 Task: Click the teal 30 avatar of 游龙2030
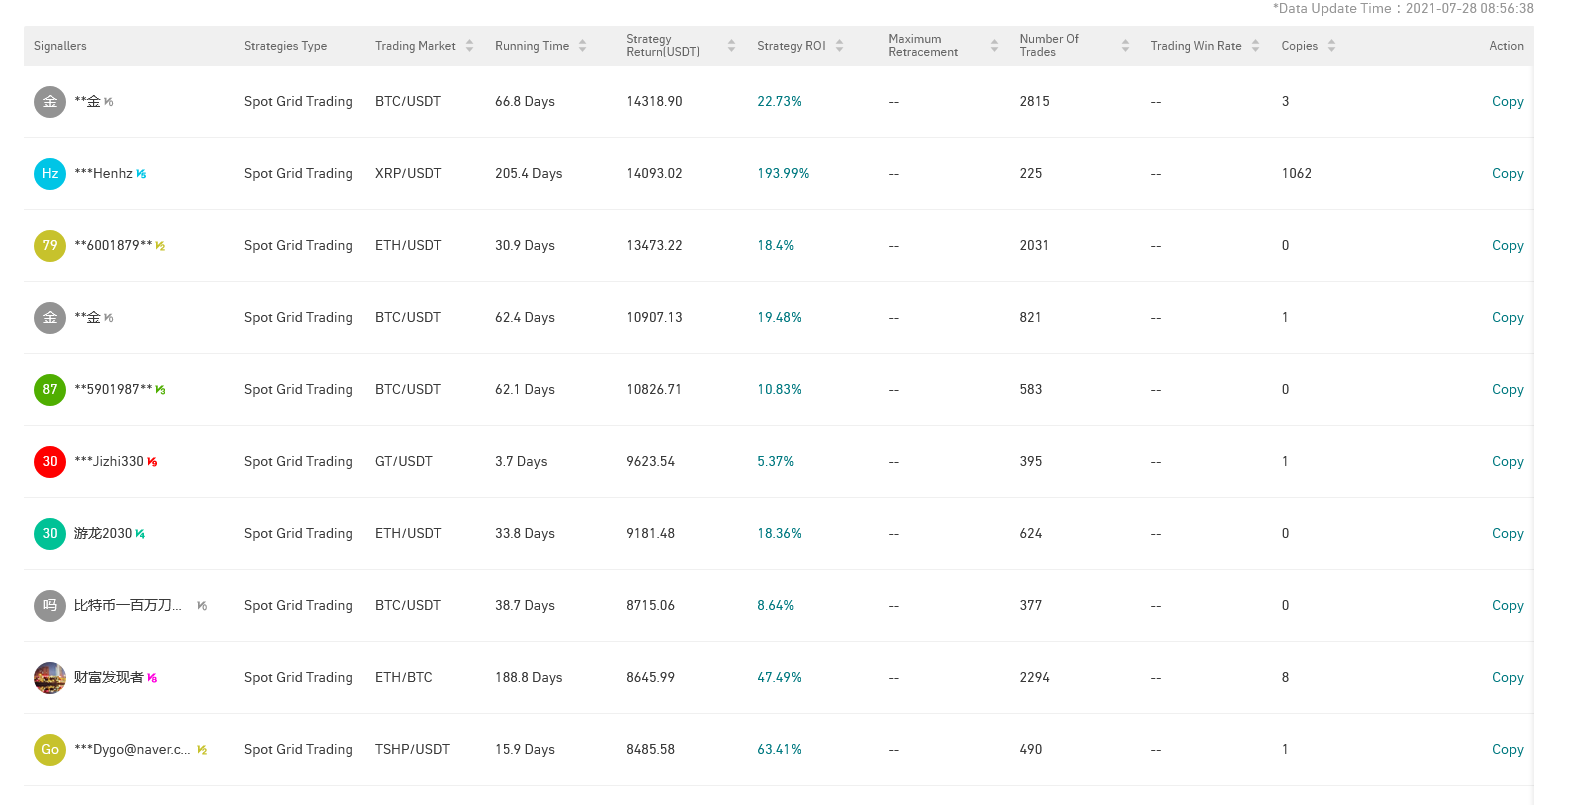50,534
